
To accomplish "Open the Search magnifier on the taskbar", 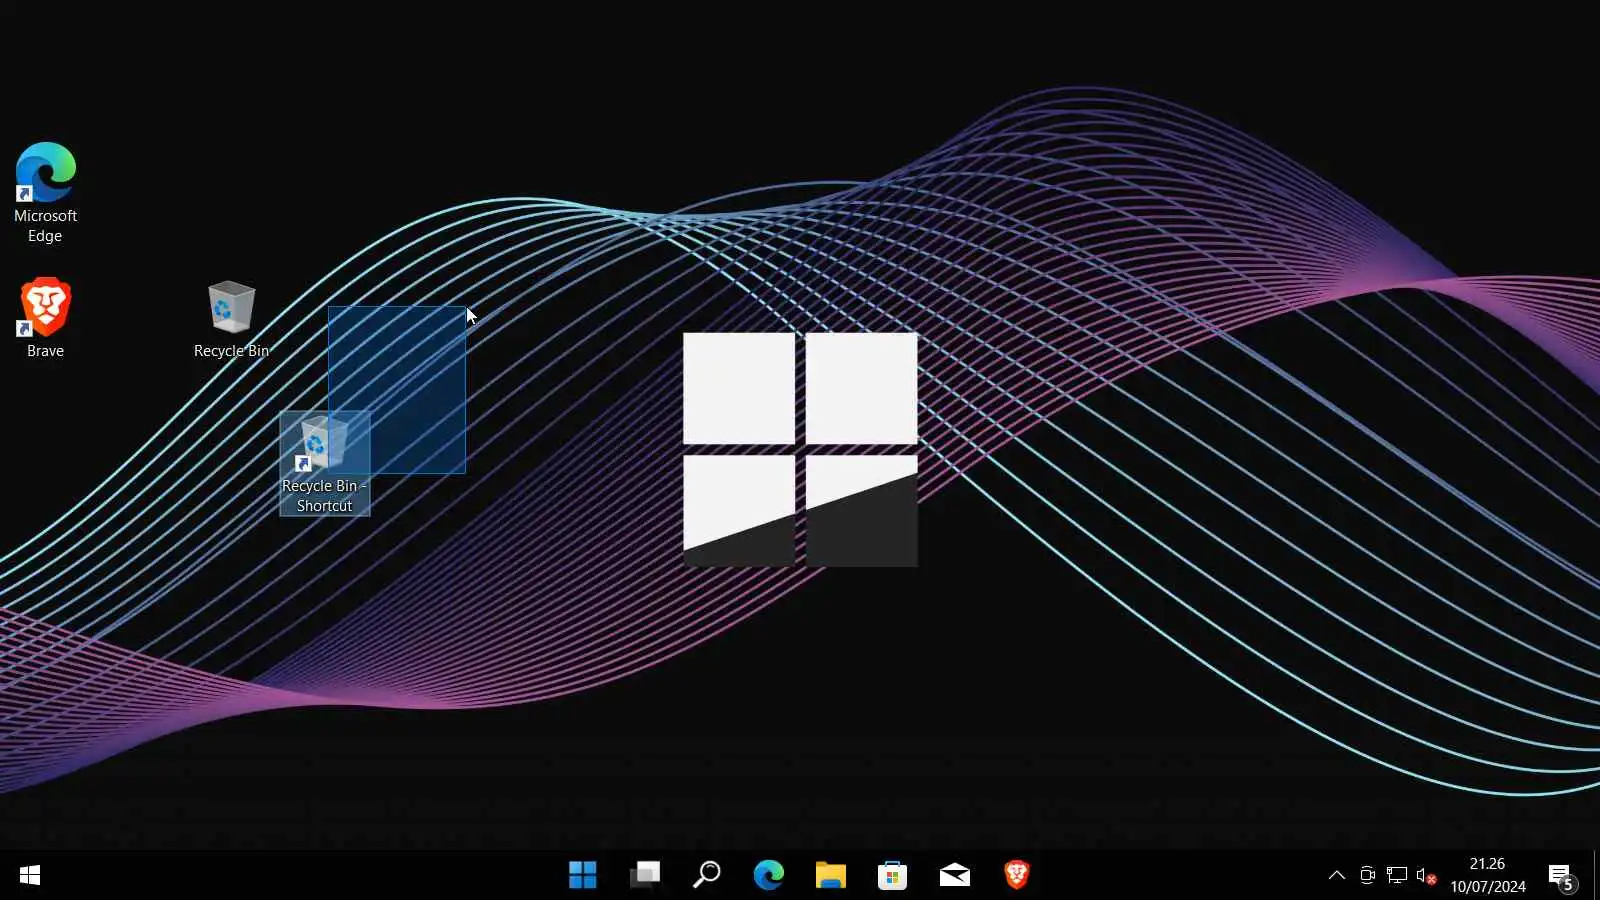I will click(x=707, y=875).
